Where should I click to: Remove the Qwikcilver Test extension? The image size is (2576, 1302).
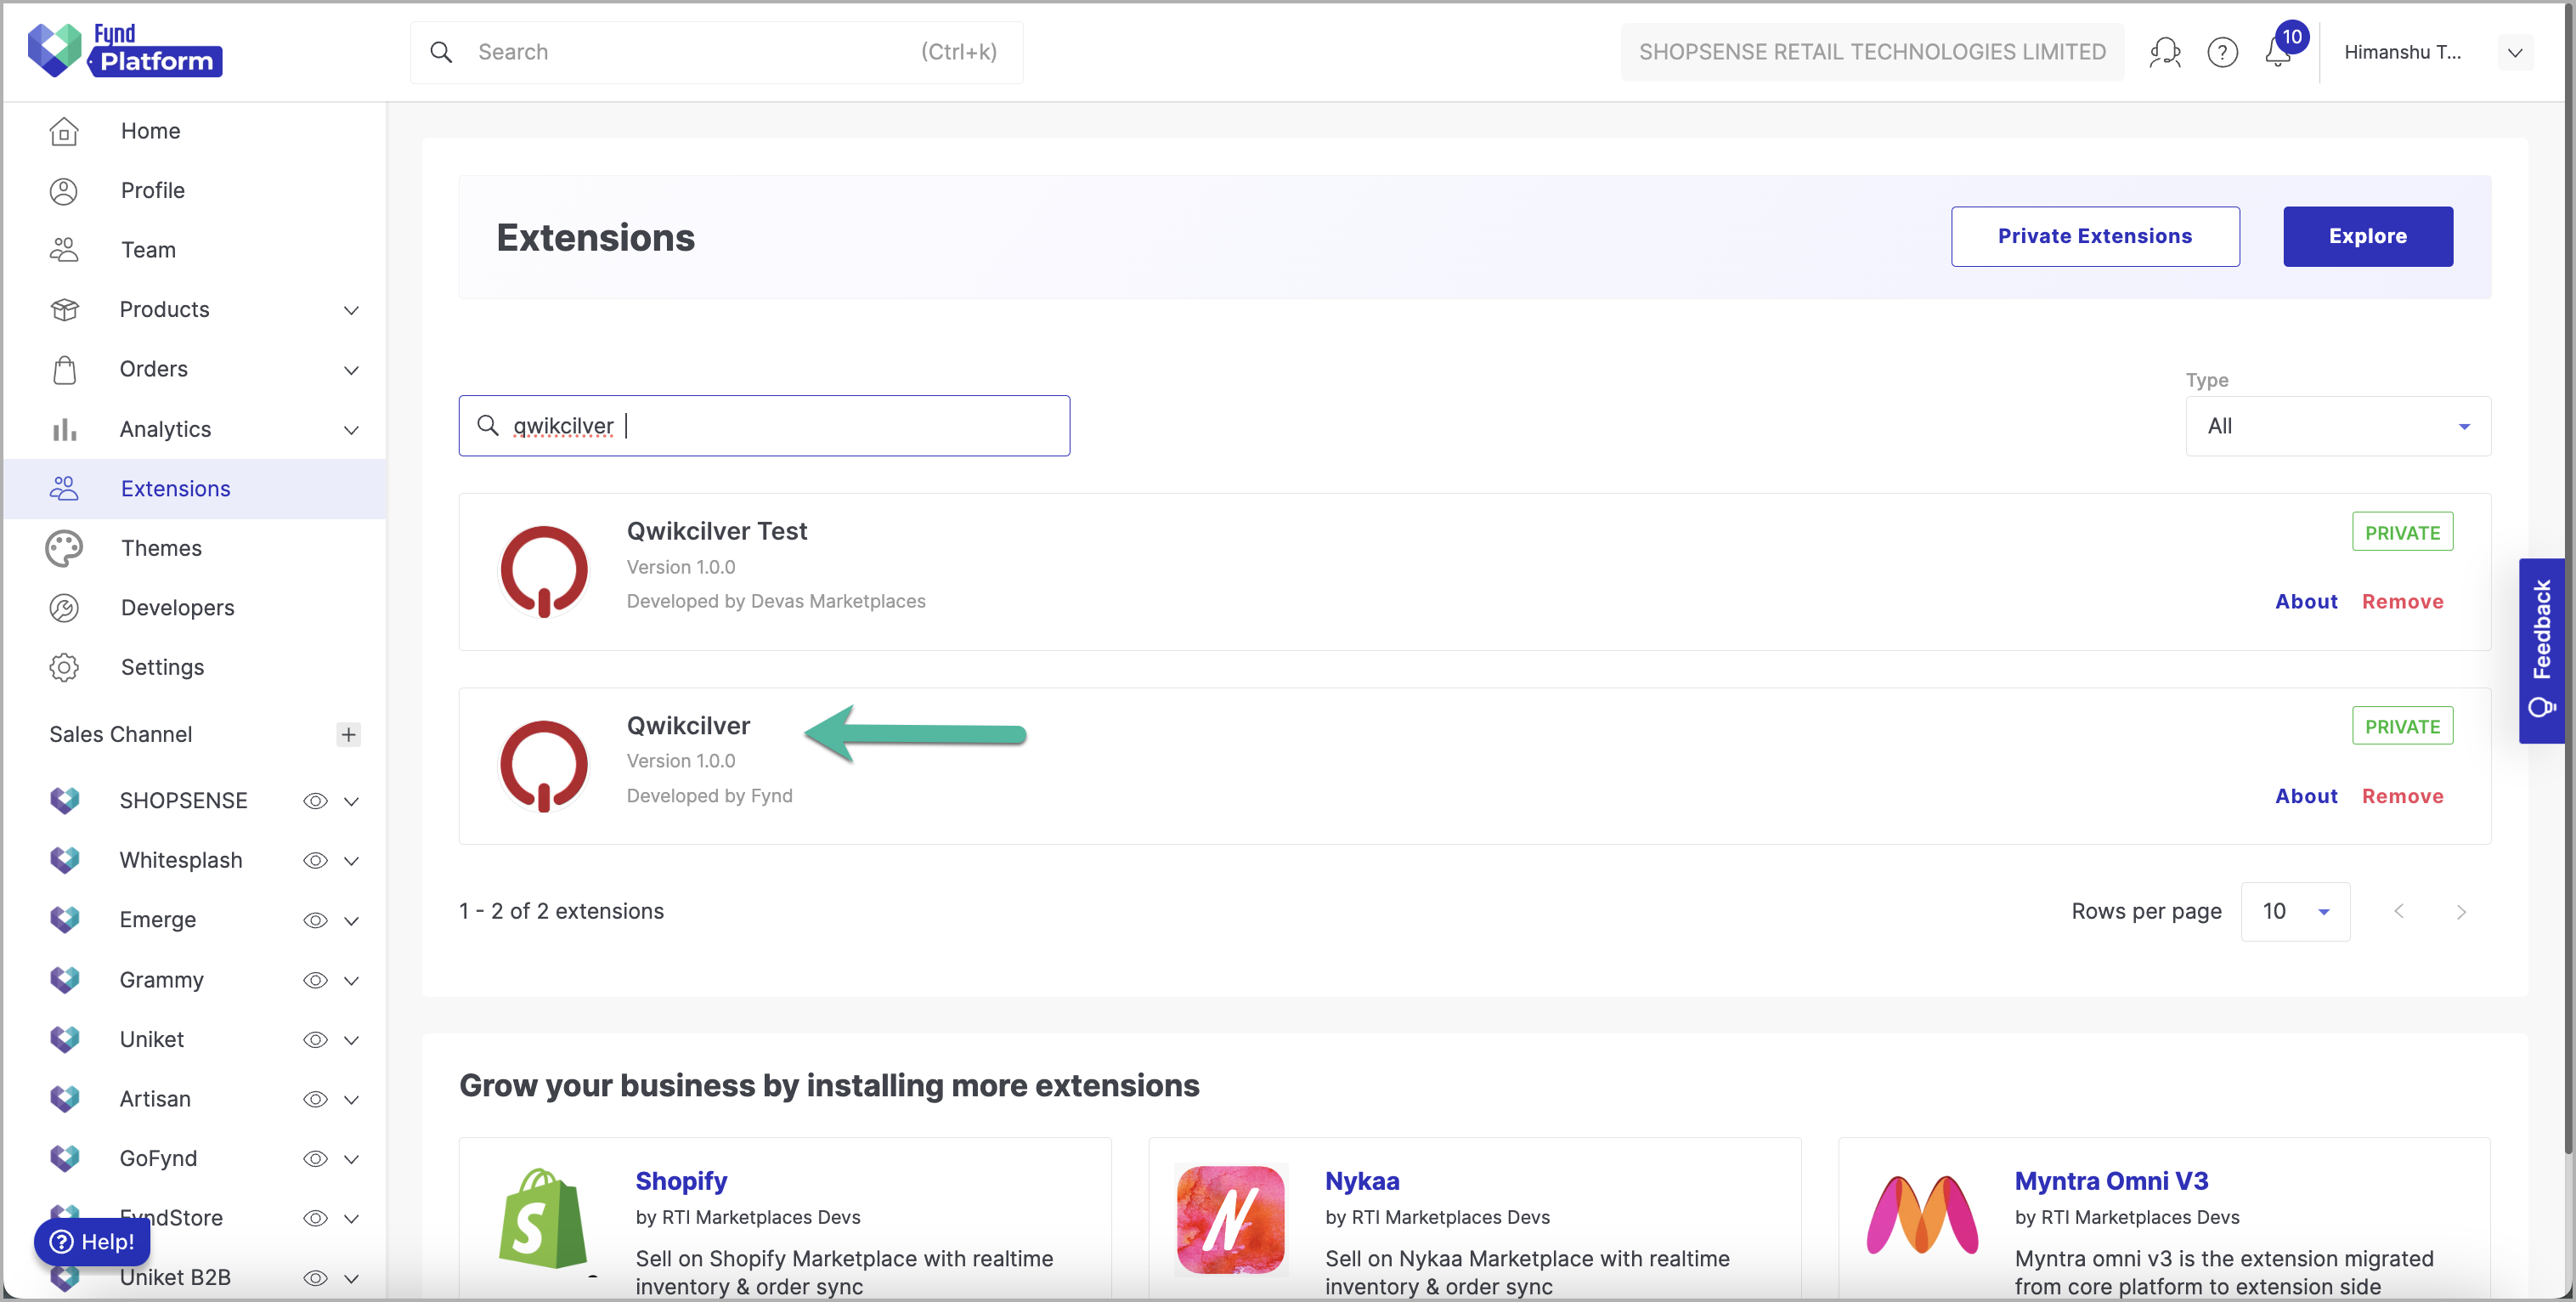2402,601
